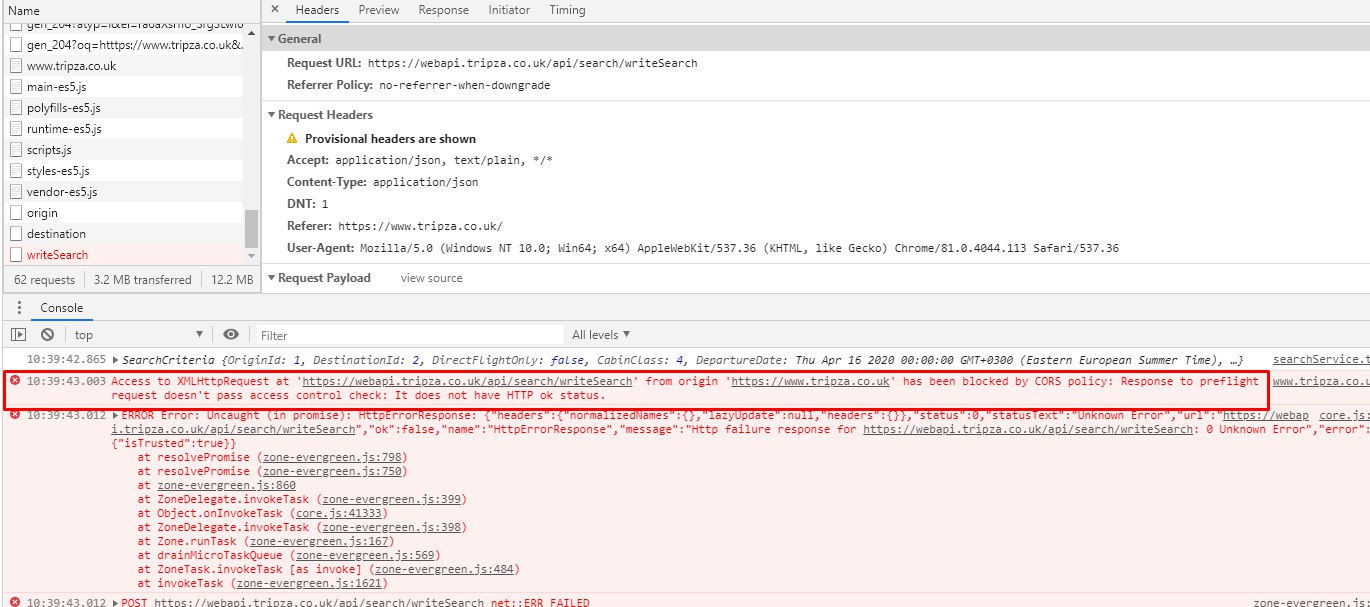This screenshot has width=1370, height=607.
Task: Show the console sidebar
Action: (19, 335)
